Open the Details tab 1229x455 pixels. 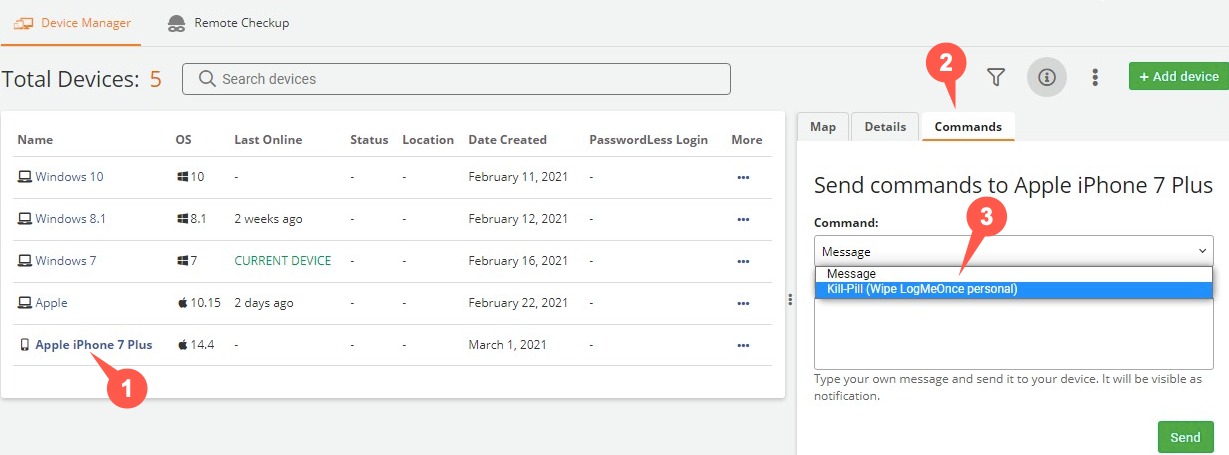(x=885, y=127)
